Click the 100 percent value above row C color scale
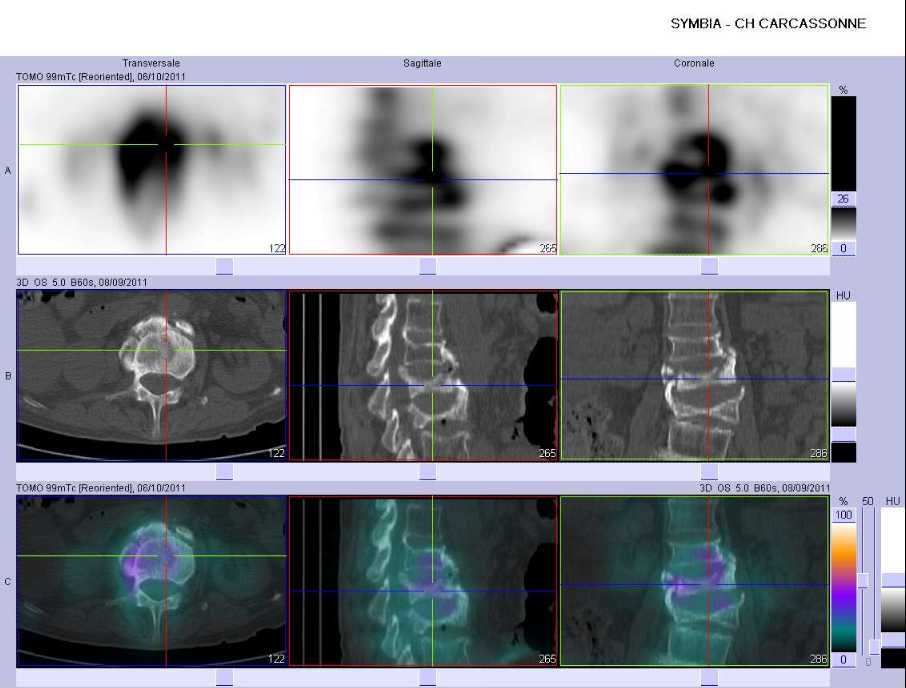Screen dimensions: 906x688 (x=844, y=515)
